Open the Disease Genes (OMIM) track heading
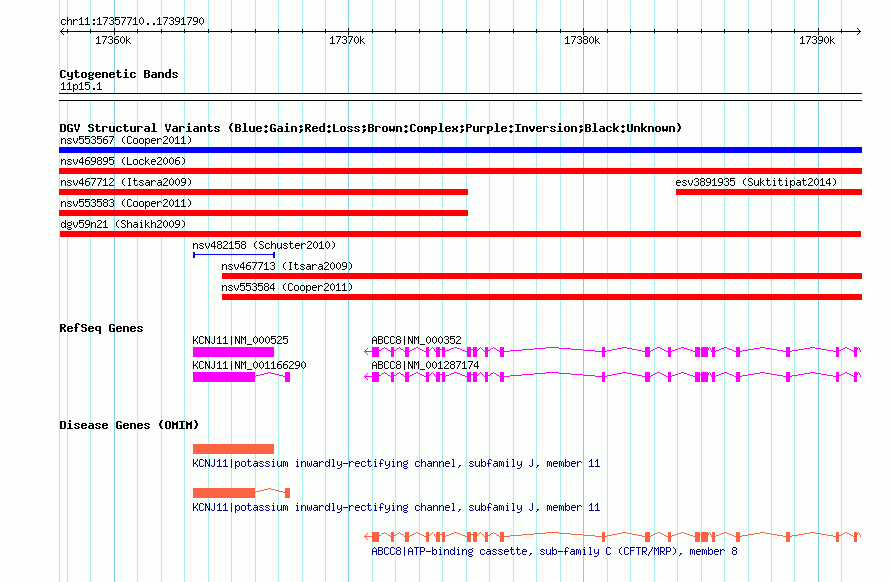Viewport: 890px width, 582px height. (129, 425)
